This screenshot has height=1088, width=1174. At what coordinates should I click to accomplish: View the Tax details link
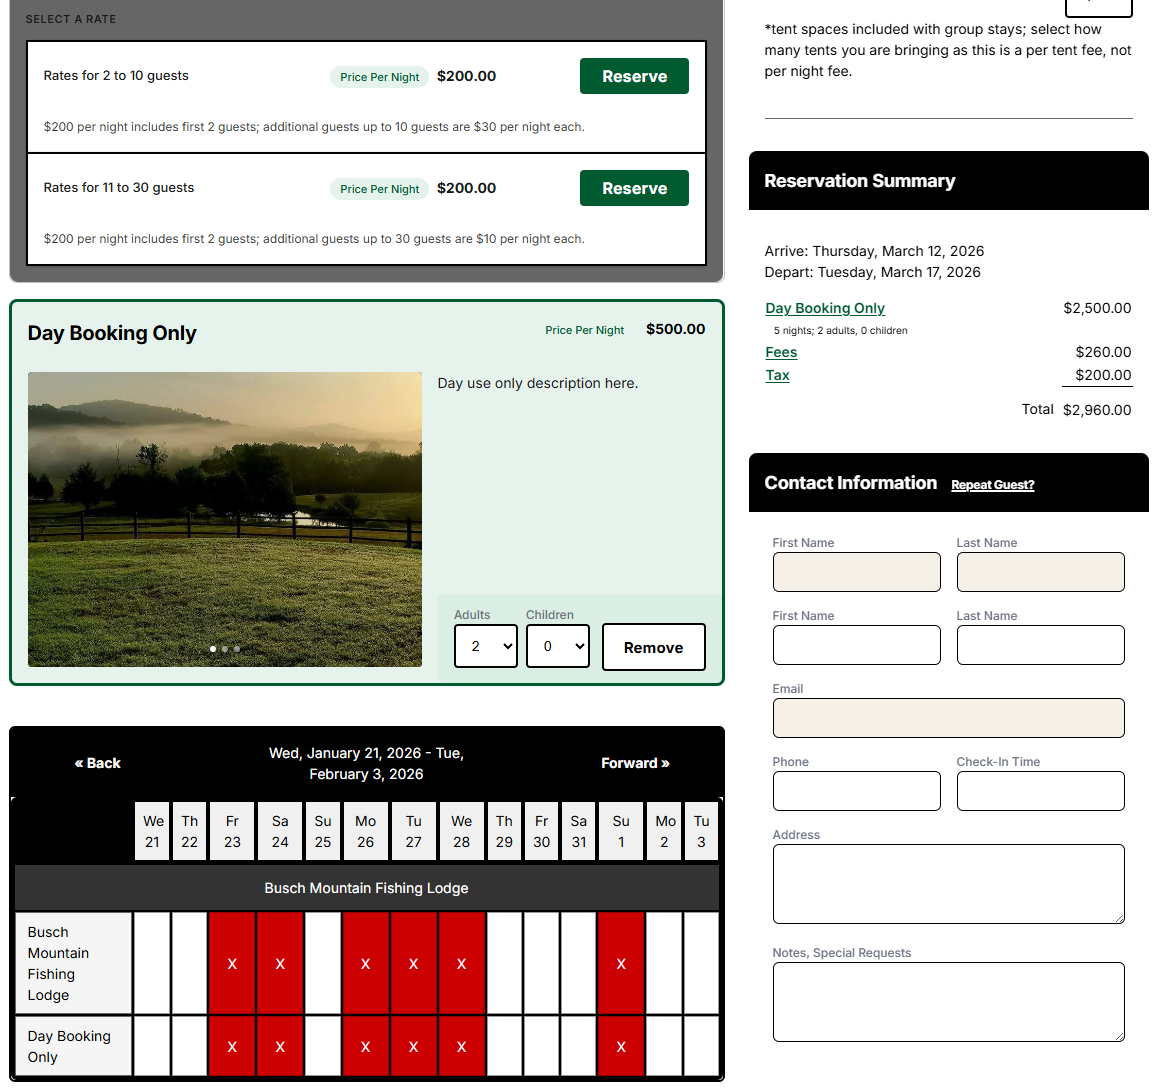(777, 375)
